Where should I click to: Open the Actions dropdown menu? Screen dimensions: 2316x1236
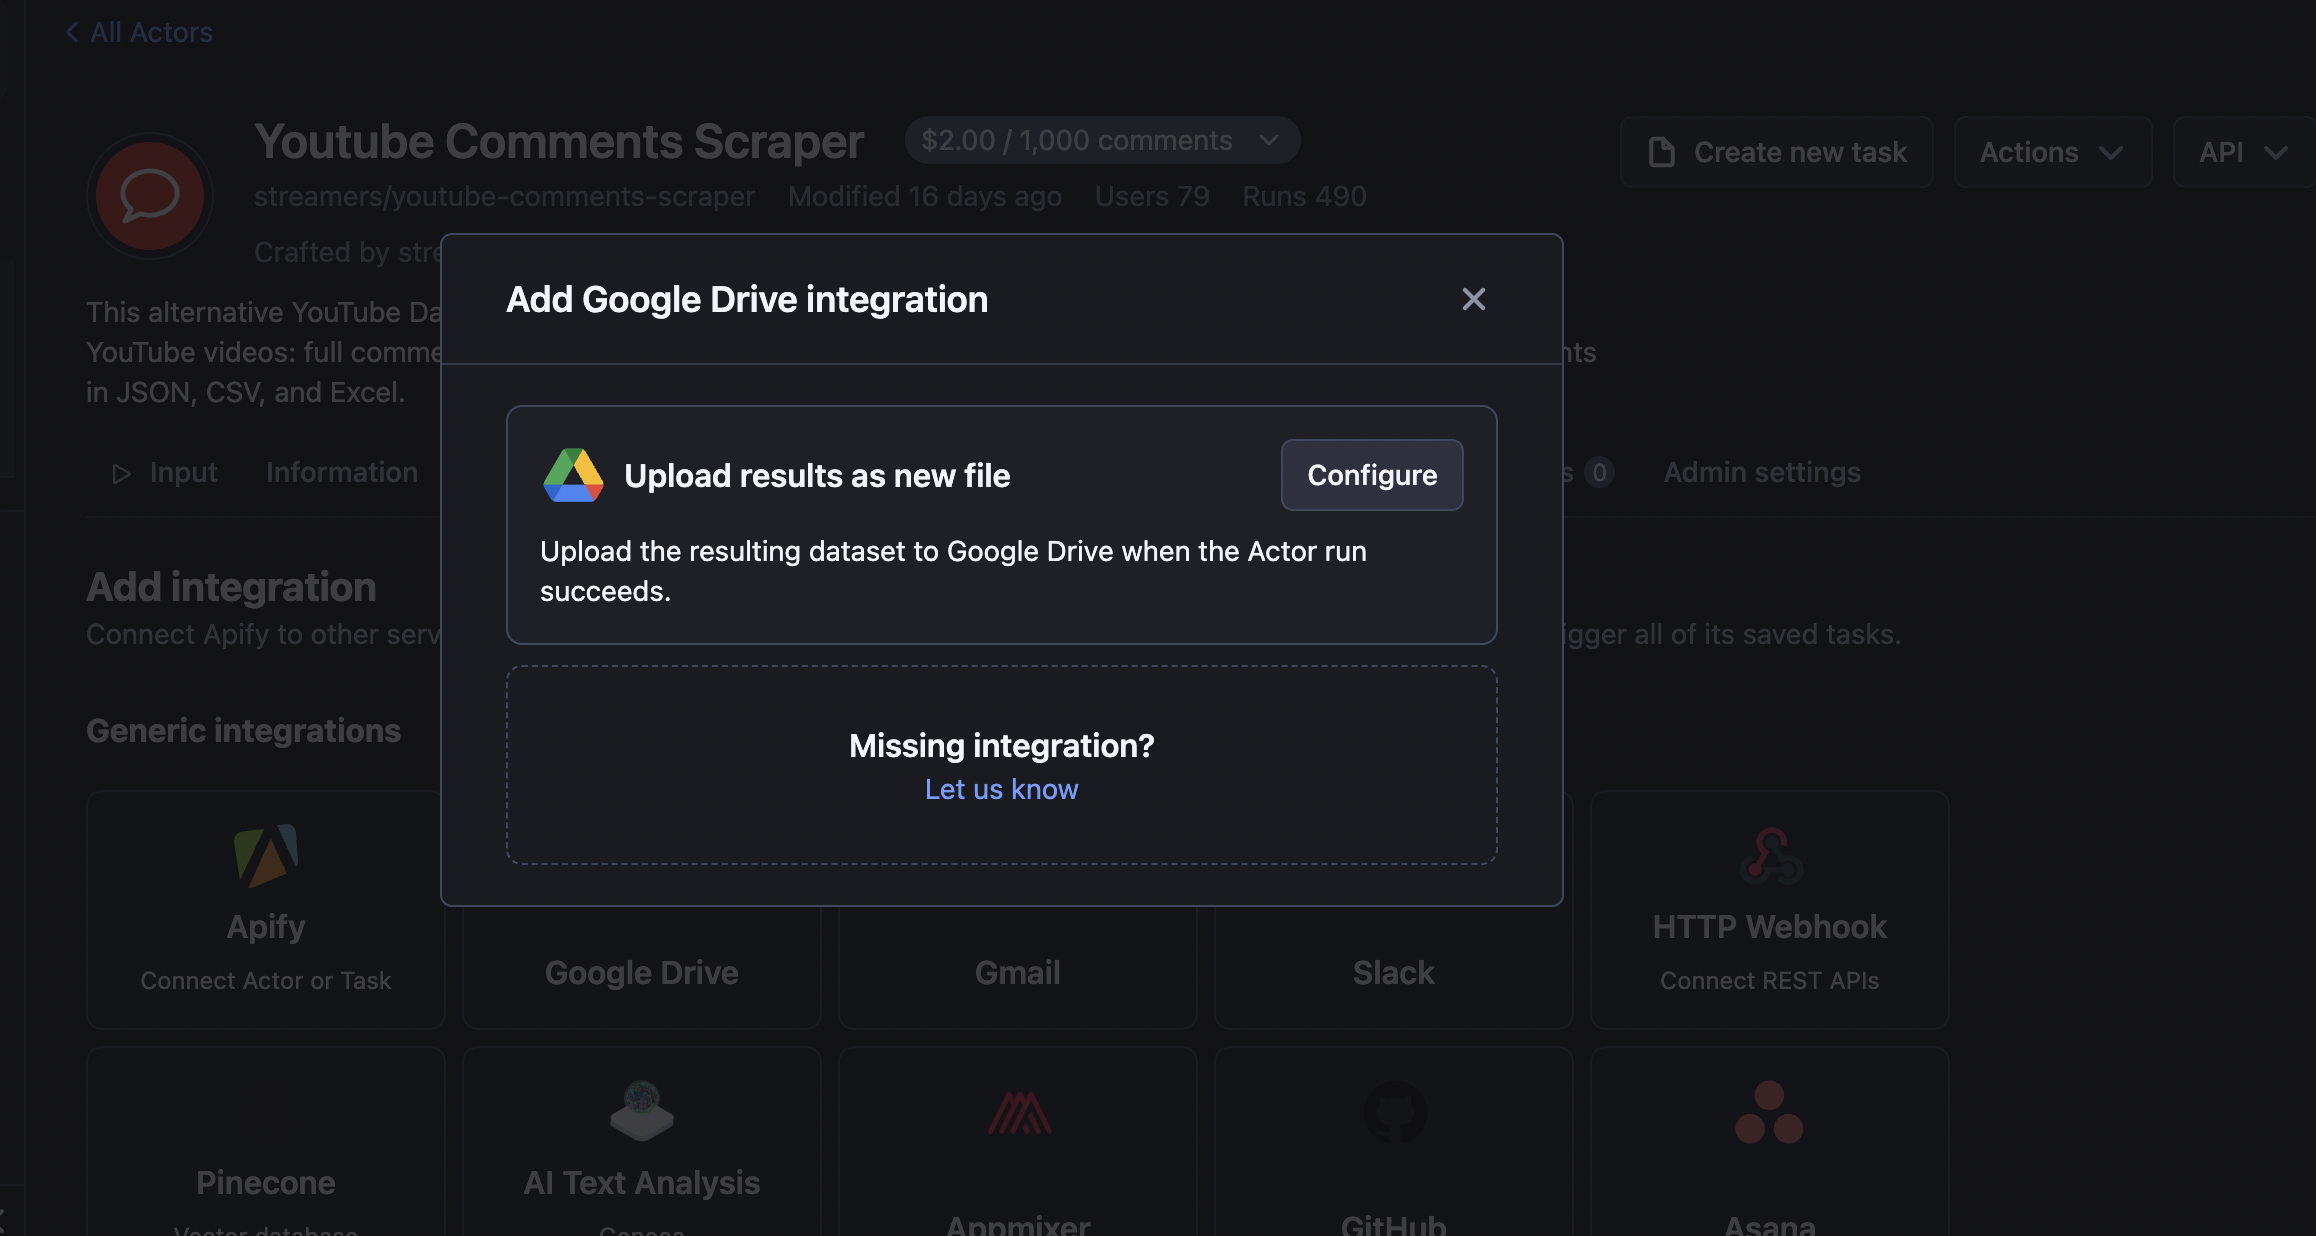[2052, 152]
